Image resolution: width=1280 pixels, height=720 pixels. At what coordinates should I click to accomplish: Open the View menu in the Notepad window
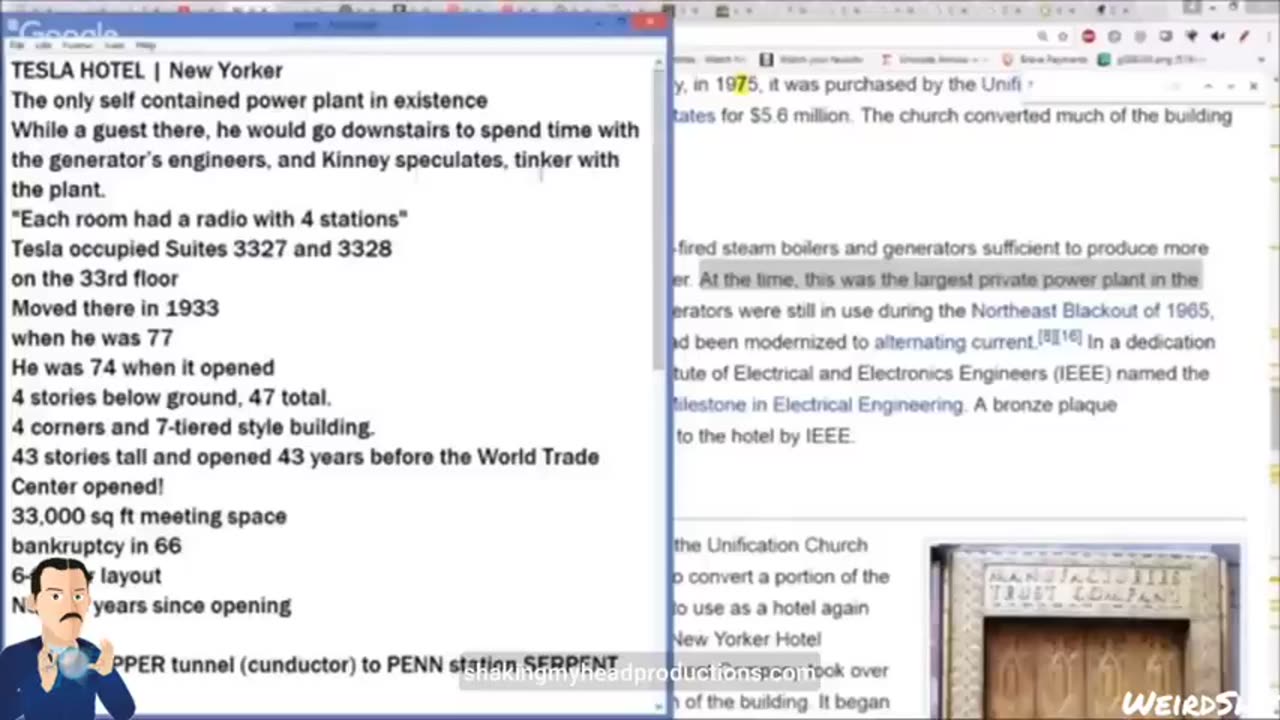point(114,45)
